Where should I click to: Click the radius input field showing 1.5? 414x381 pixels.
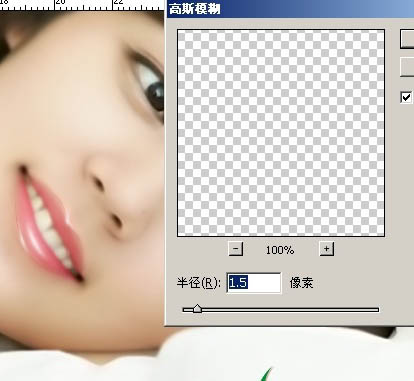254,283
